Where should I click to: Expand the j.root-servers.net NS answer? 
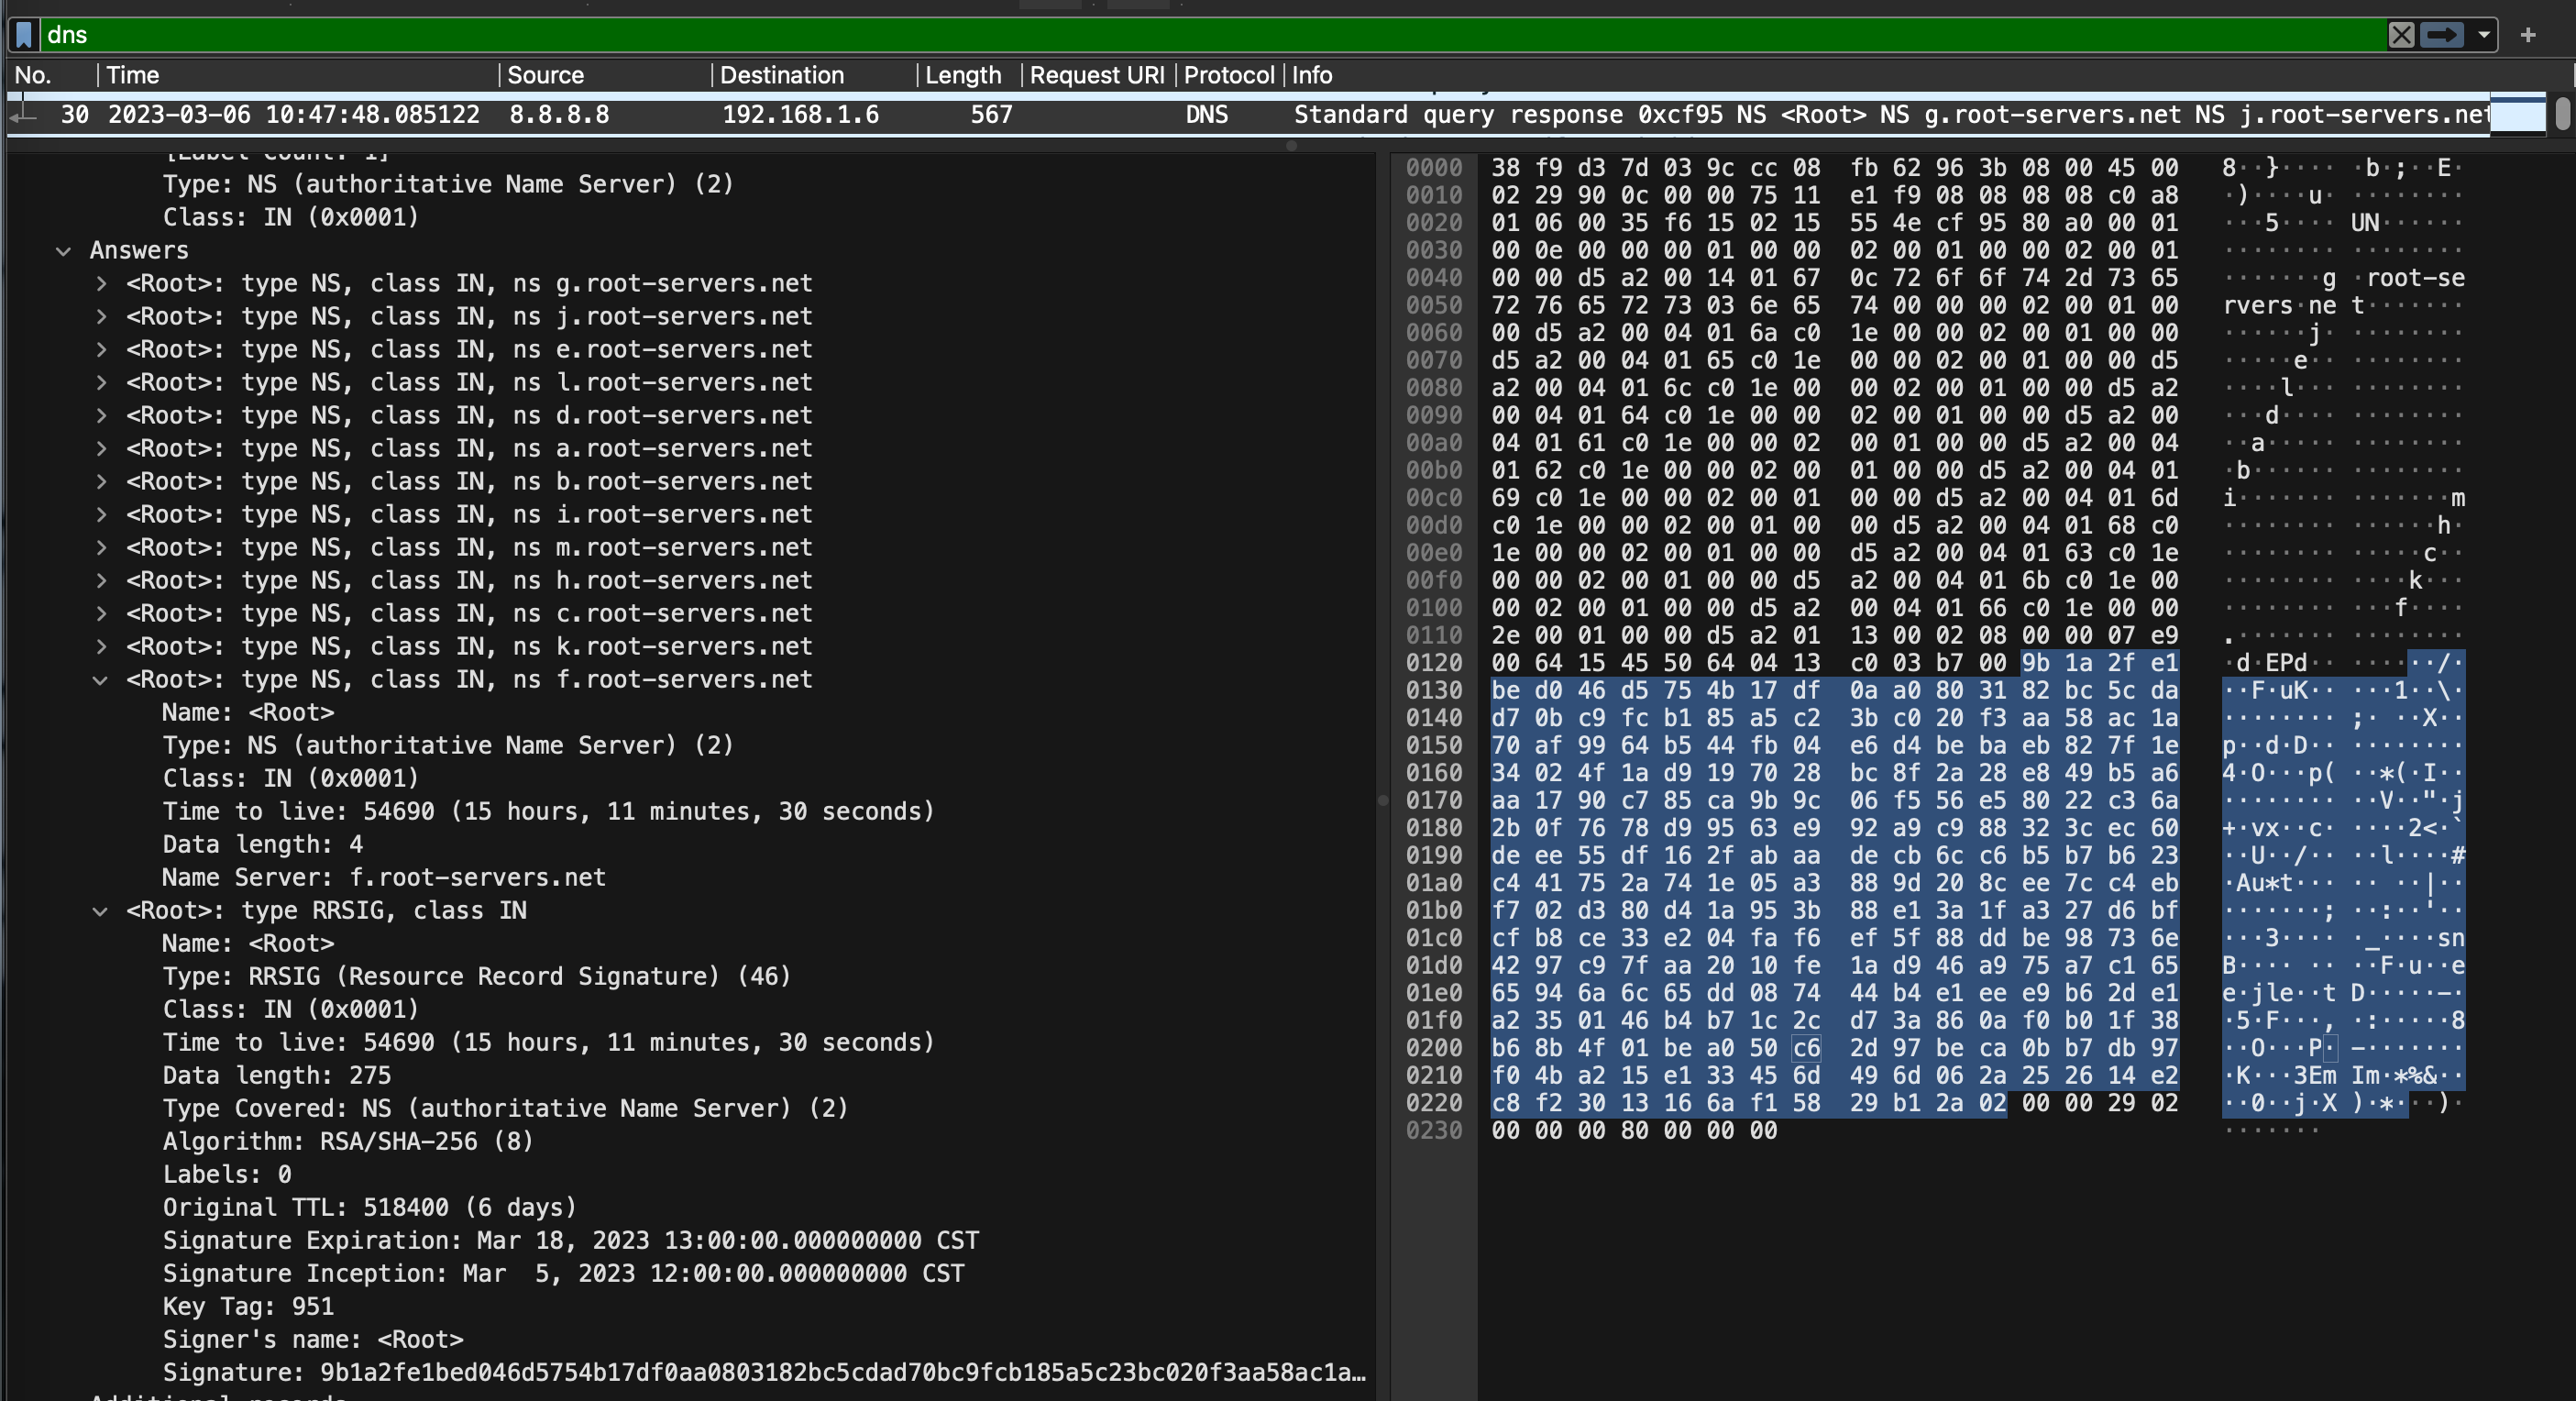tap(101, 317)
